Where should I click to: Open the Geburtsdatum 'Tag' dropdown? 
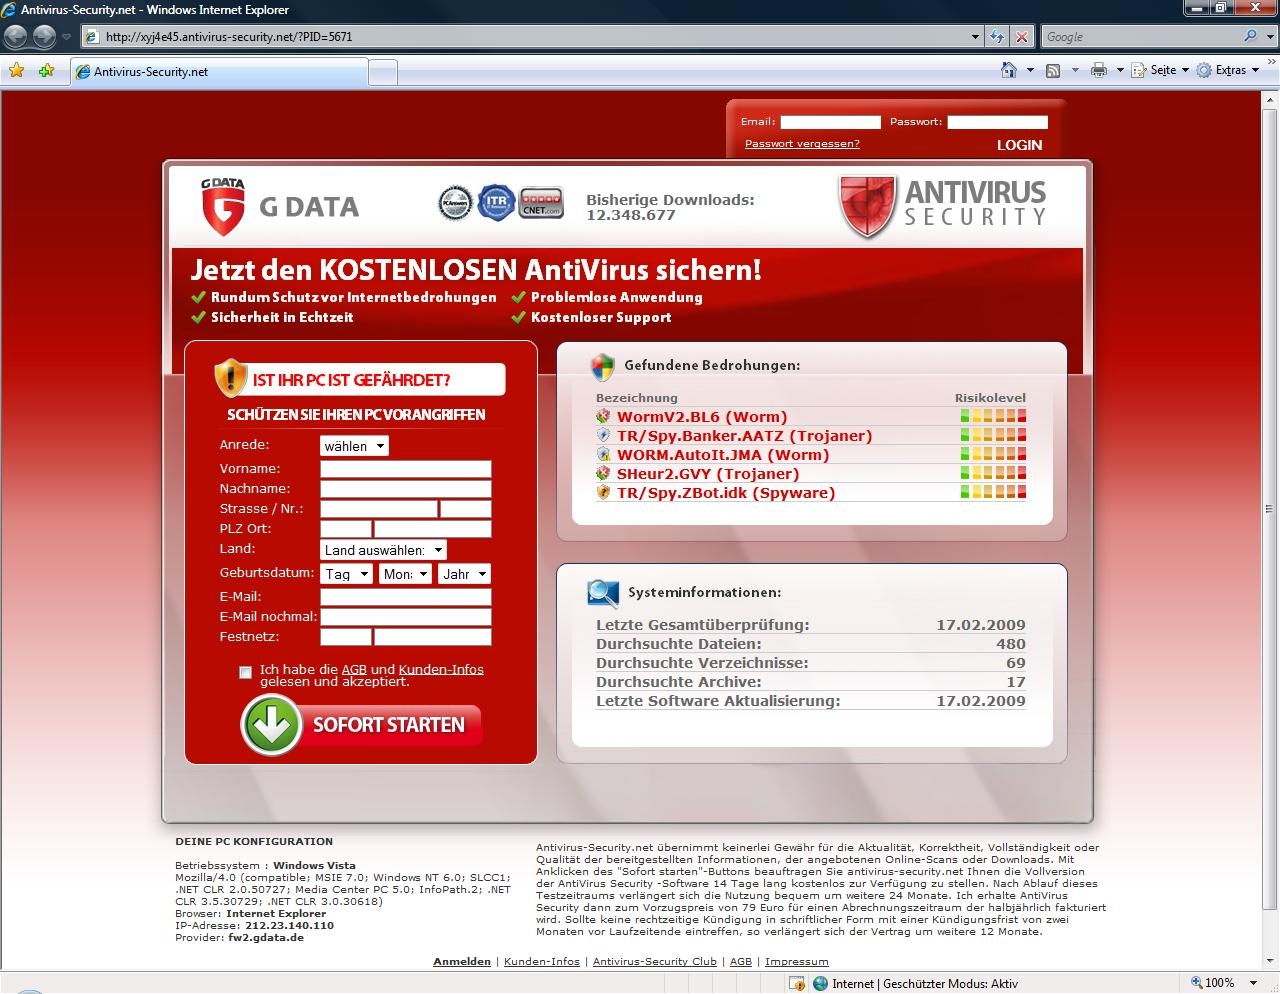tap(347, 574)
